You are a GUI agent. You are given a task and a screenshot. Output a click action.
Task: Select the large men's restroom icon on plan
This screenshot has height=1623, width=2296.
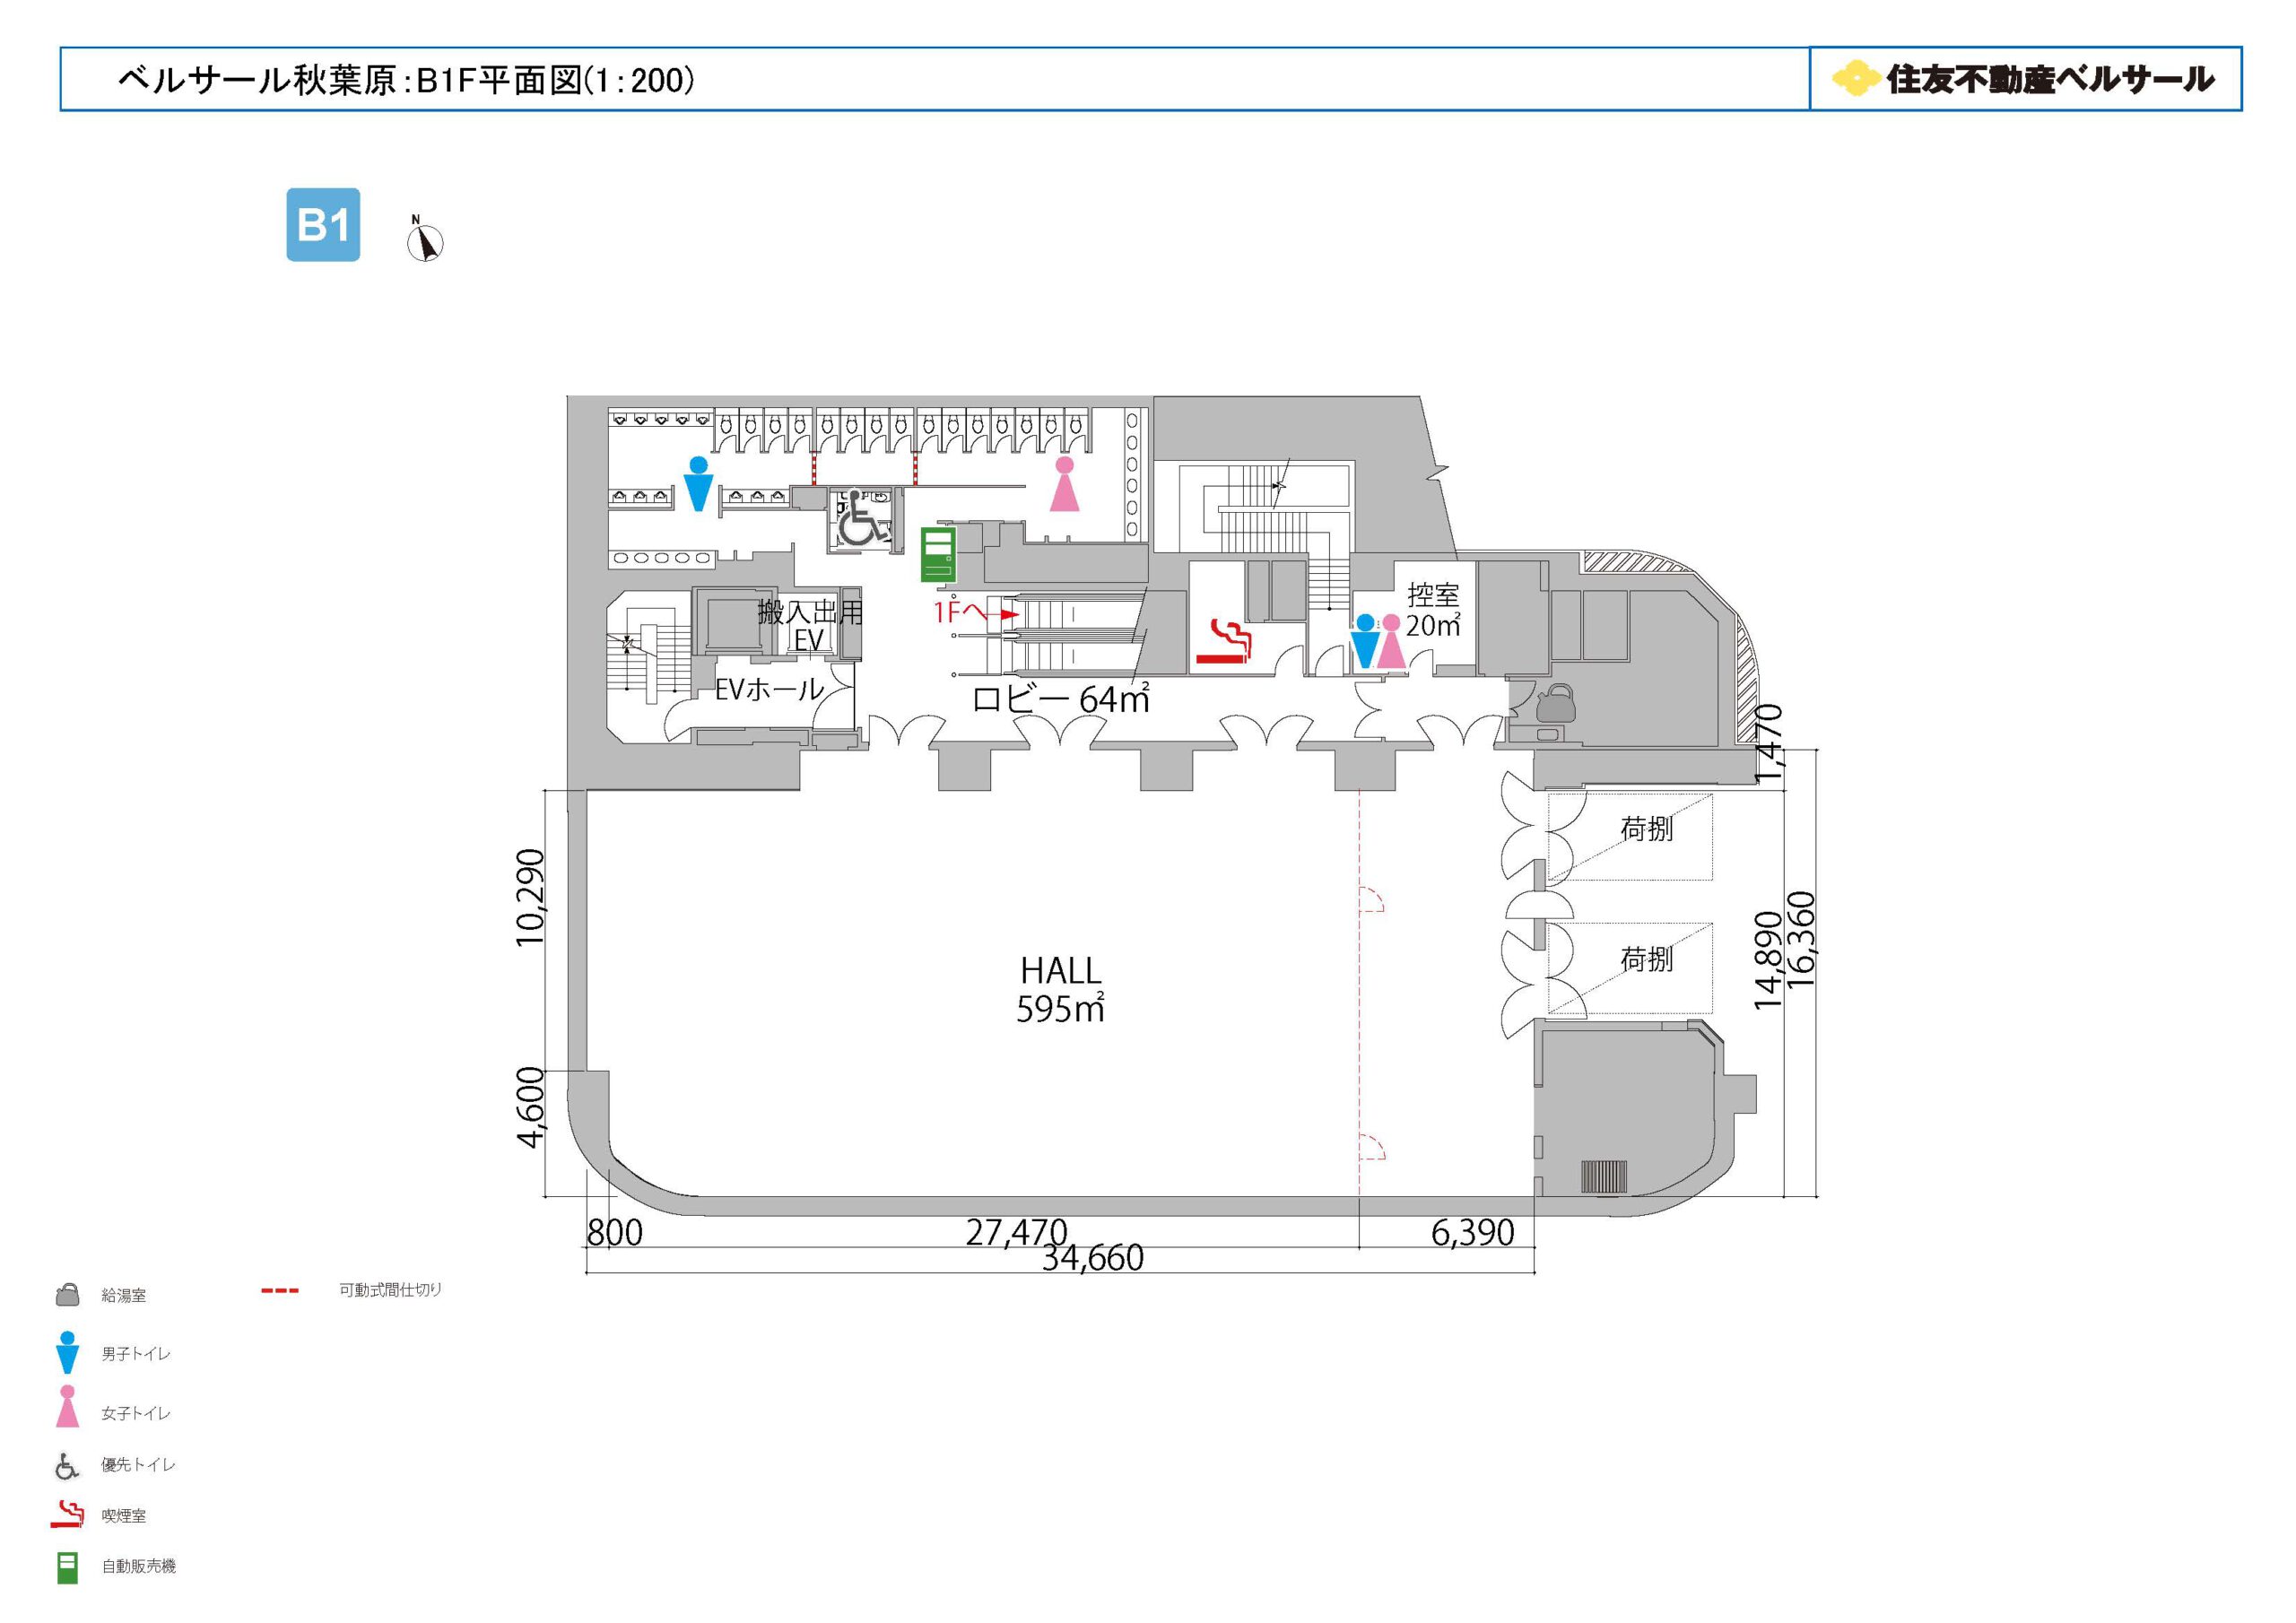698,484
